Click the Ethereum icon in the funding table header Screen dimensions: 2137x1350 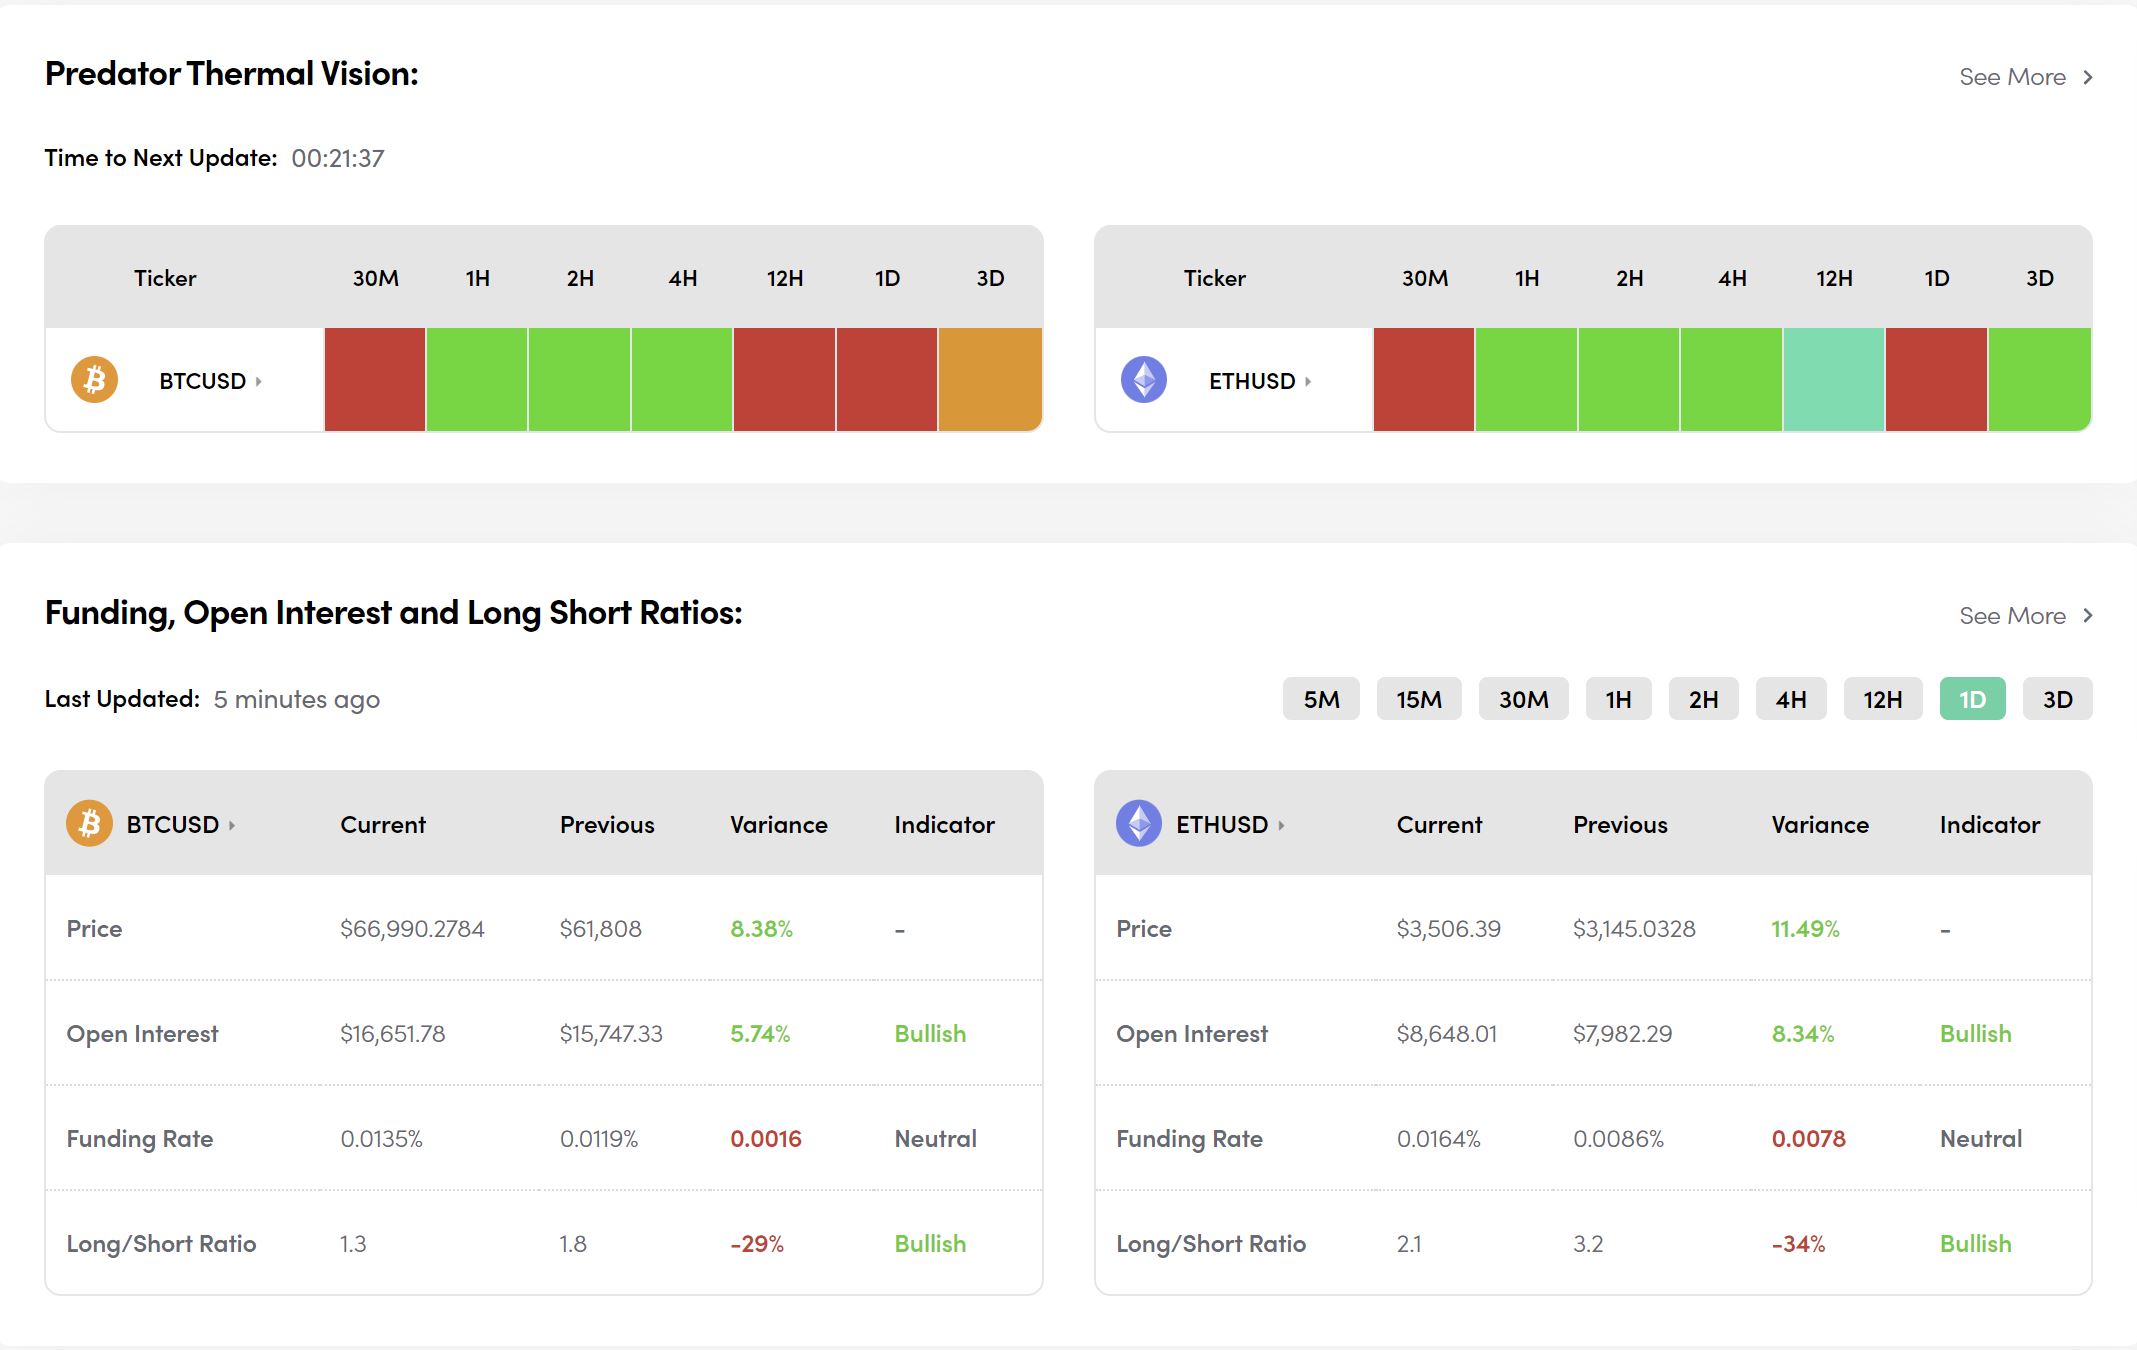1139,824
